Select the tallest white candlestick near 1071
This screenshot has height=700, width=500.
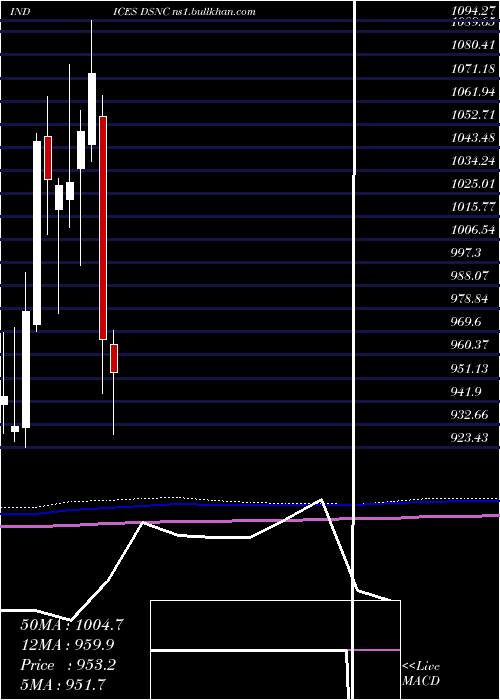pyautogui.click(x=92, y=109)
